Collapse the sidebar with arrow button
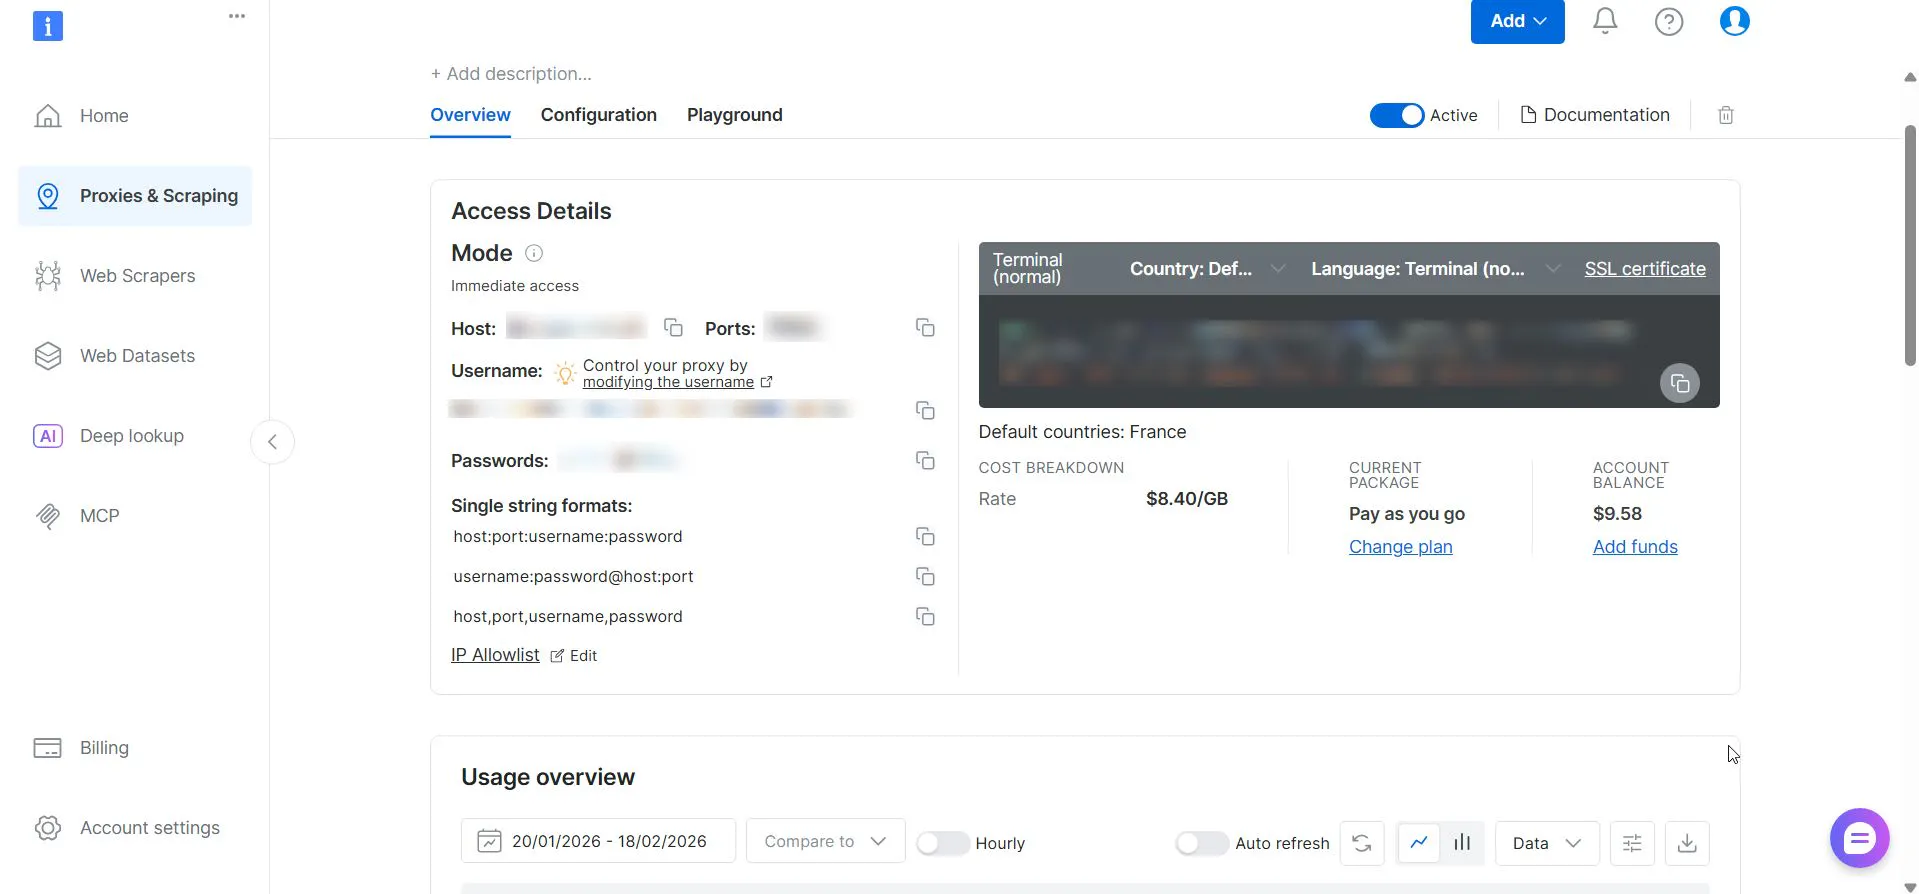Screen dimensions: 1919x894 point(272,442)
